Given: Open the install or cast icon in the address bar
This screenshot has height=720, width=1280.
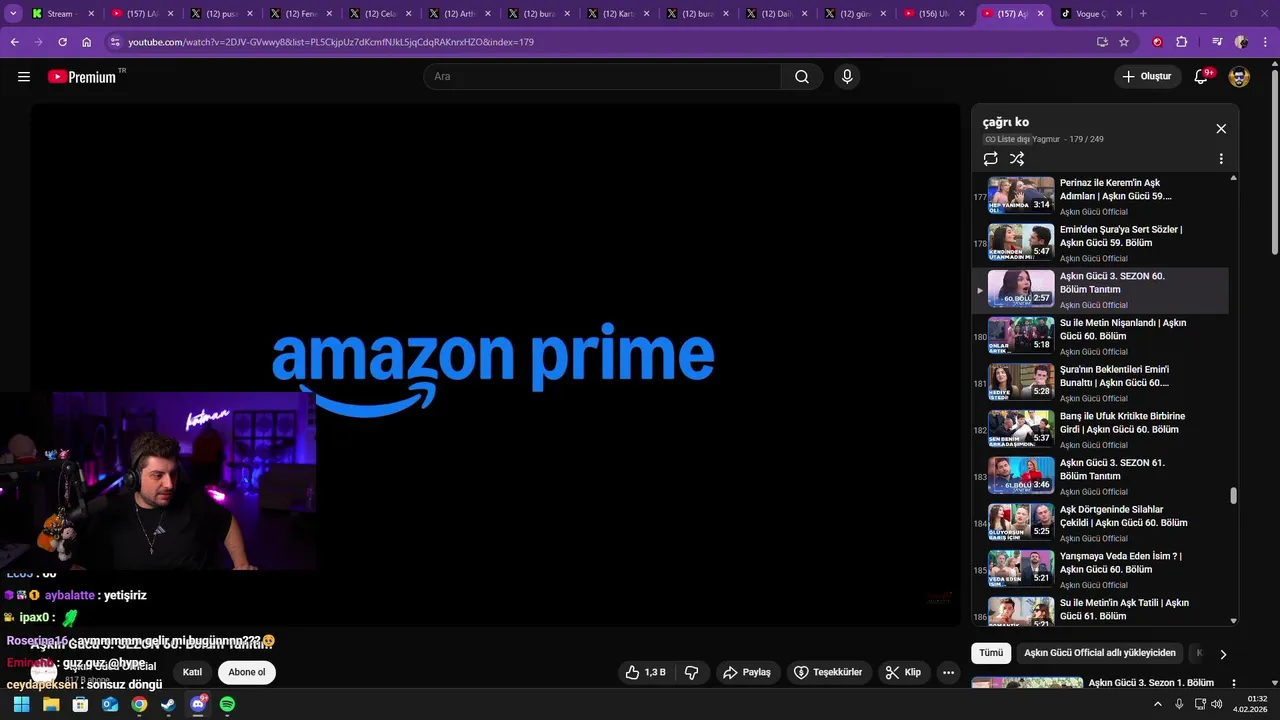Looking at the screenshot, I should click(x=1102, y=42).
